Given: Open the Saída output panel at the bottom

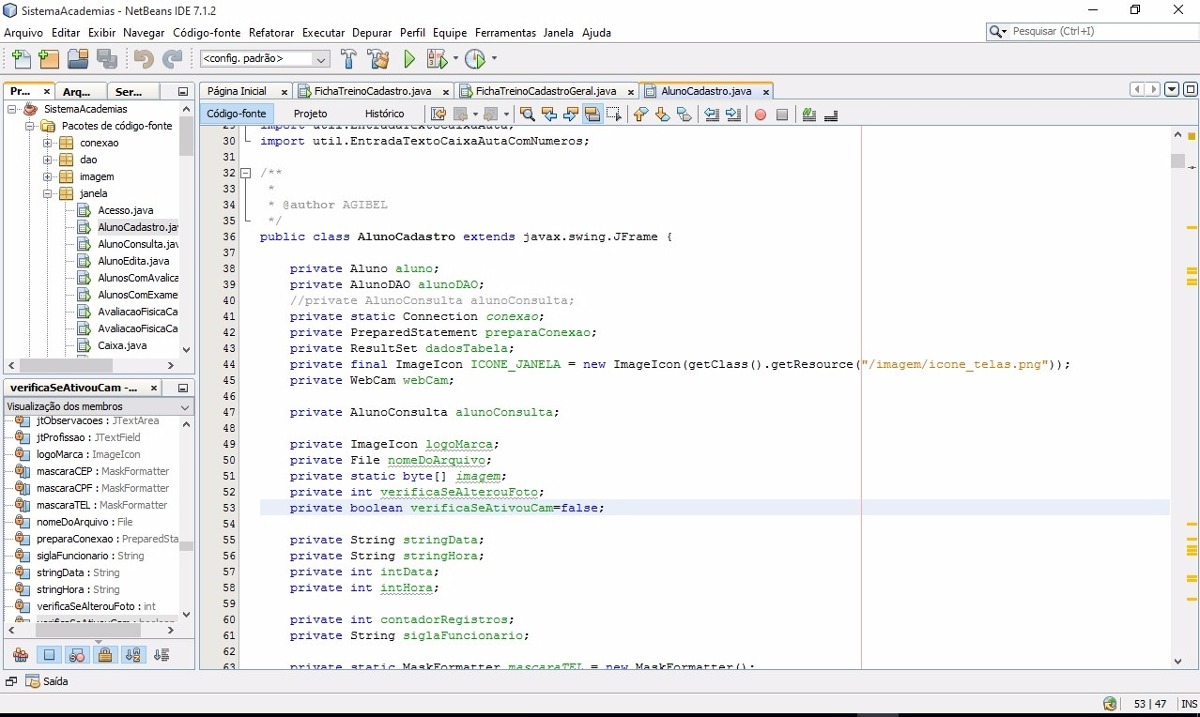Looking at the screenshot, I should 46,681.
